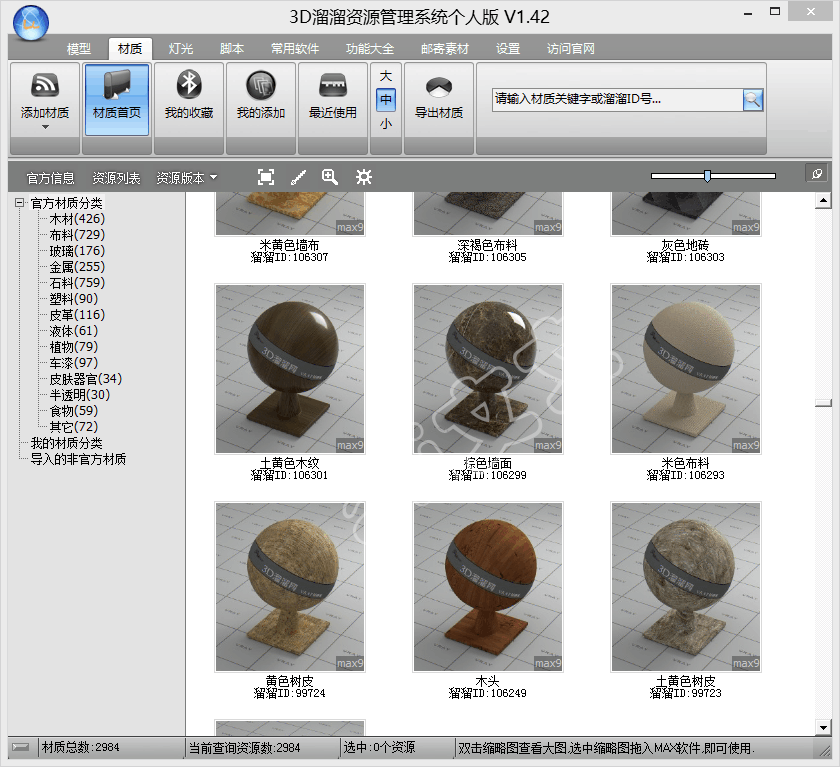Viewport: 840px width, 767px height.
Task: Switch to the 模型 tab
Action: point(79,49)
